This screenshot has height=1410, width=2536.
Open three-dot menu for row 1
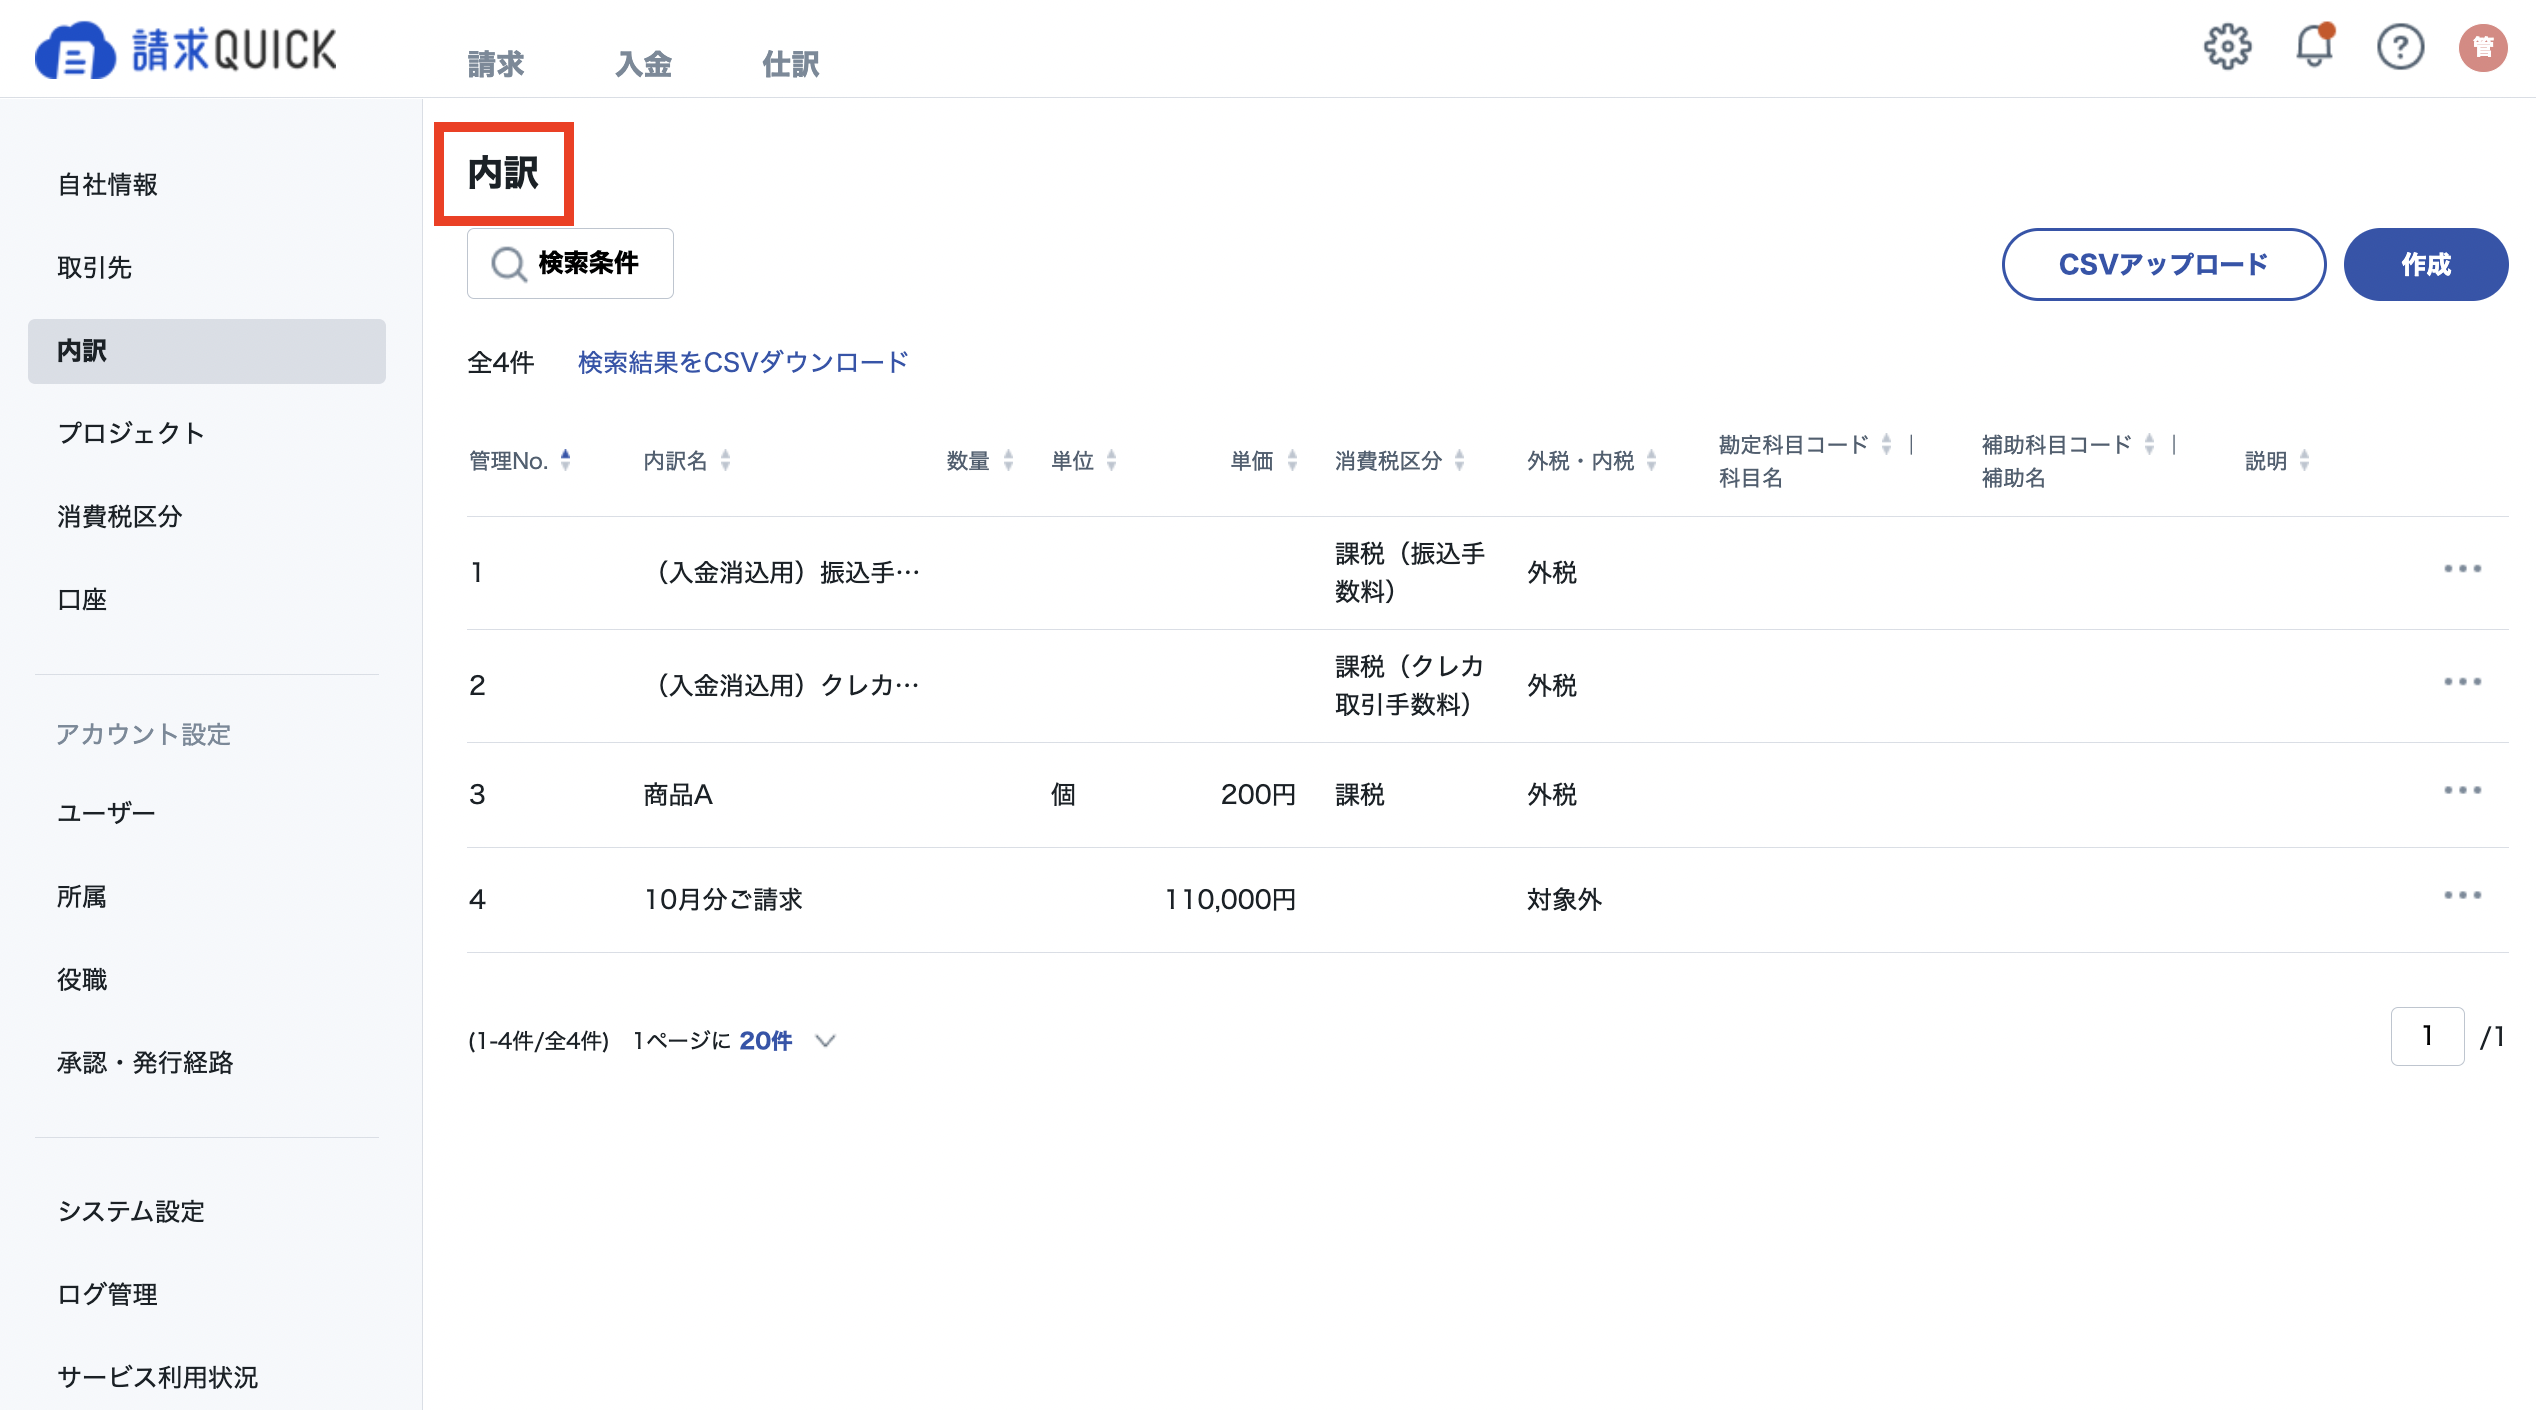2462,569
